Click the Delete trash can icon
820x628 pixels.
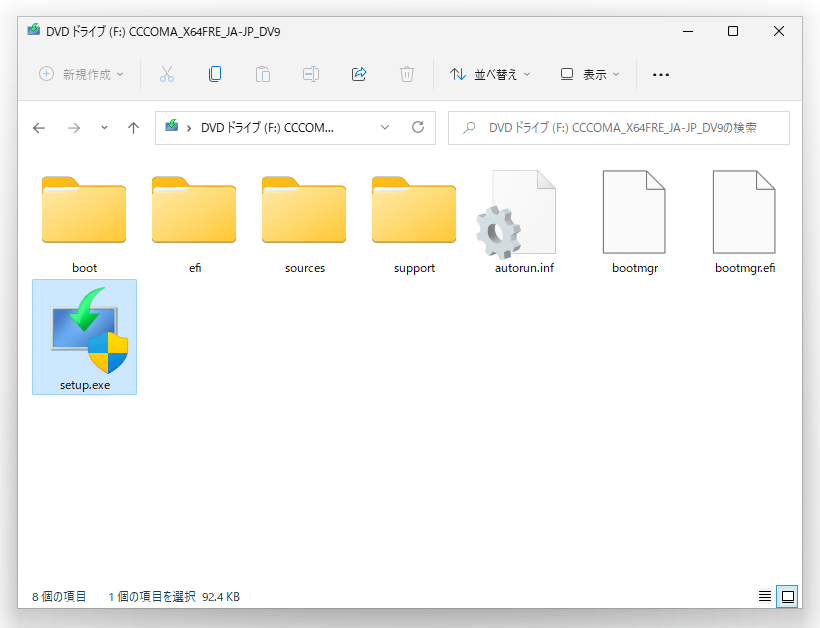pos(407,74)
